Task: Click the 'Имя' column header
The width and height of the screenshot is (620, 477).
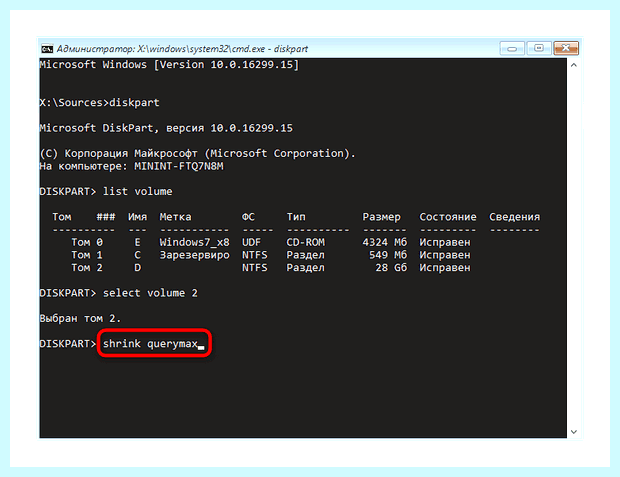Action: pyautogui.click(x=138, y=217)
